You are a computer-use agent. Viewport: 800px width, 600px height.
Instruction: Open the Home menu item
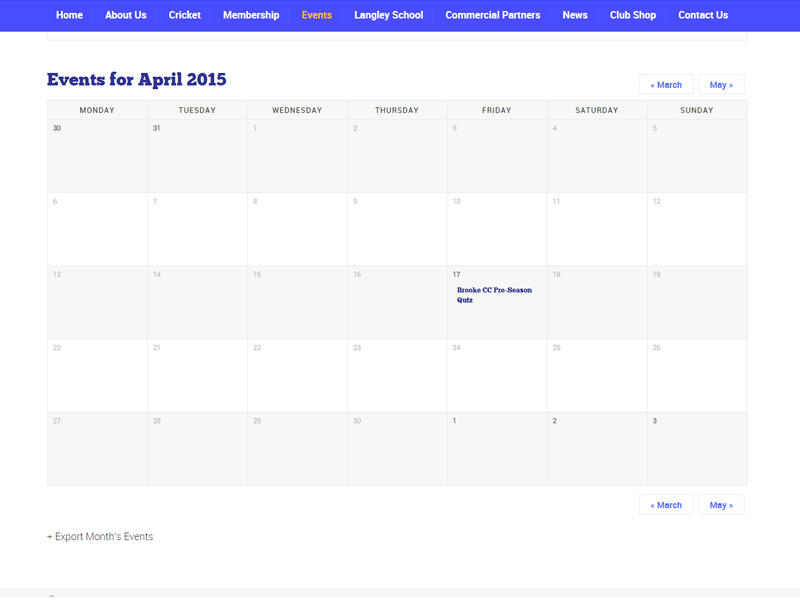(69, 15)
